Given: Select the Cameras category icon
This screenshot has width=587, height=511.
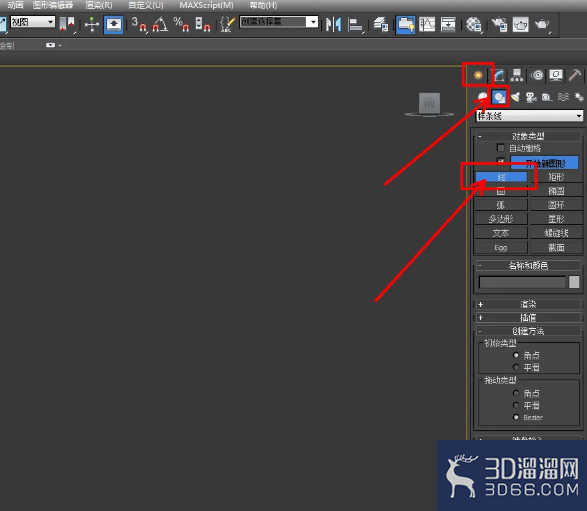Looking at the screenshot, I should [531, 97].
